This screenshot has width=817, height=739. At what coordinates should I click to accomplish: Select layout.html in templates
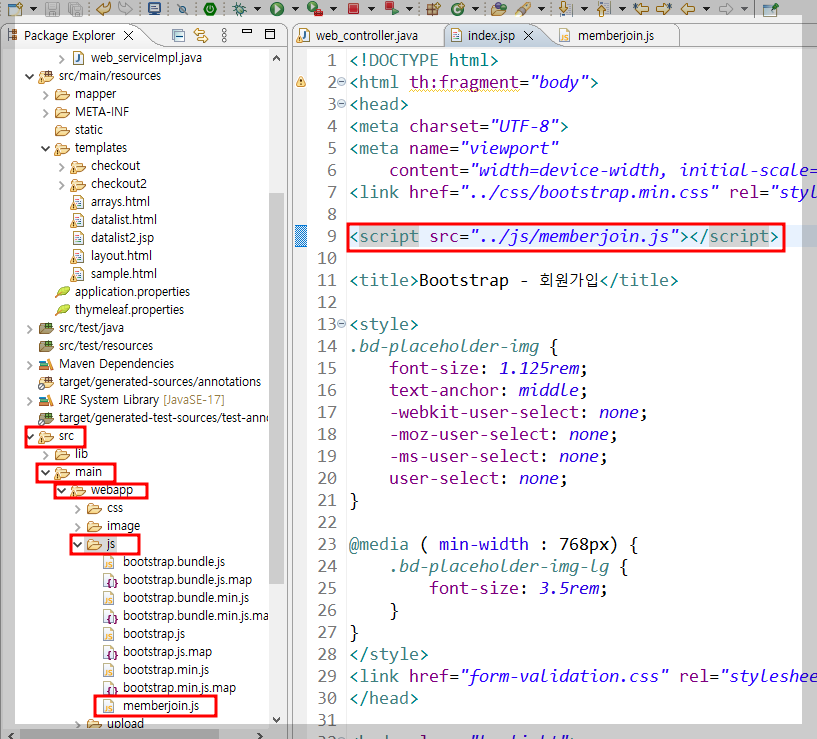(121, 255)
